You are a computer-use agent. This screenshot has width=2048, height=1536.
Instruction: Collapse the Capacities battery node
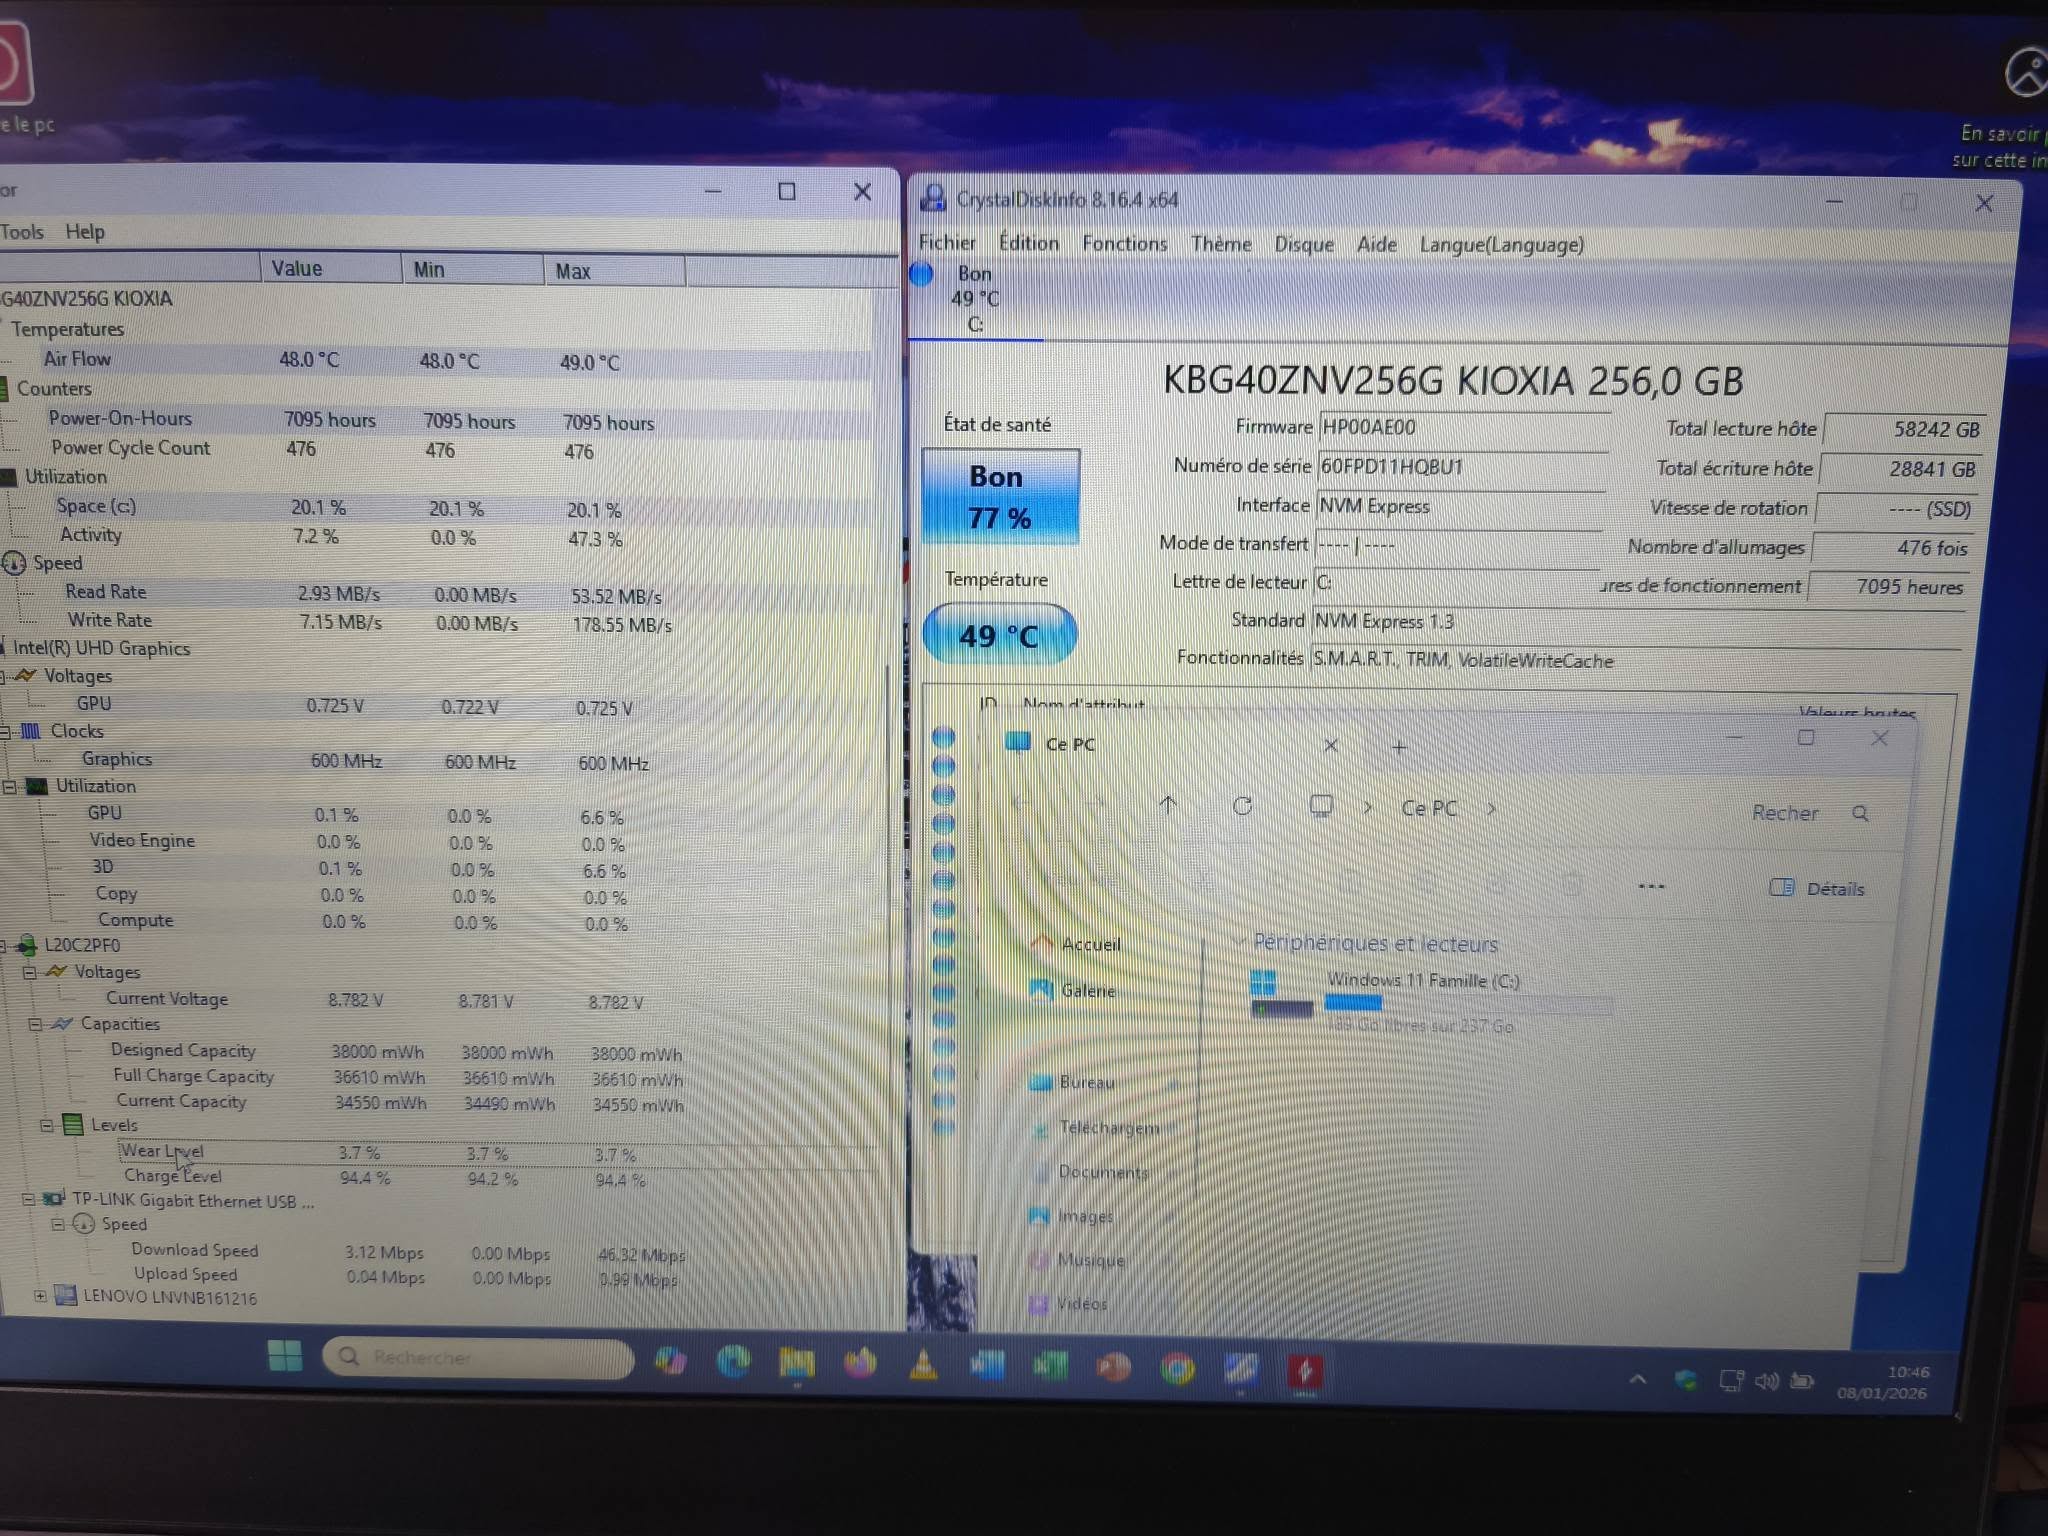36,1024
